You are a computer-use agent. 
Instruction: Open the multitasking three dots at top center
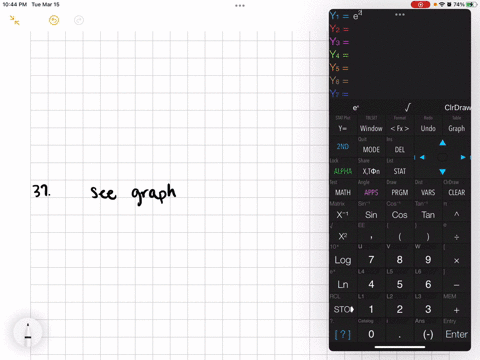[240, 6]
